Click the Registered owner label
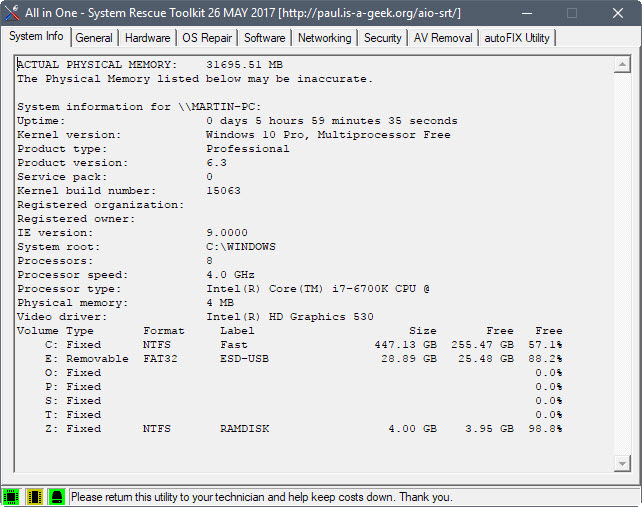Viewport: 642px width, 507px height. tap(76, 219)
